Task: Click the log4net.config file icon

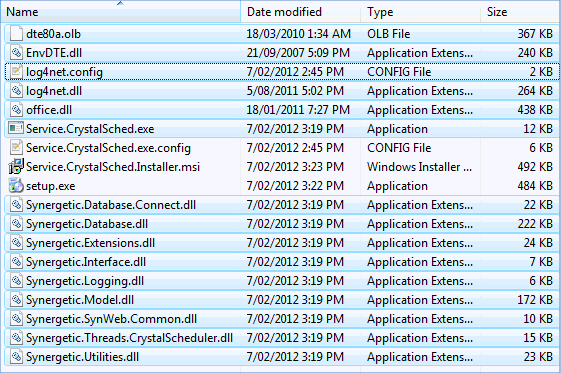Action: [x=16, y=72]
